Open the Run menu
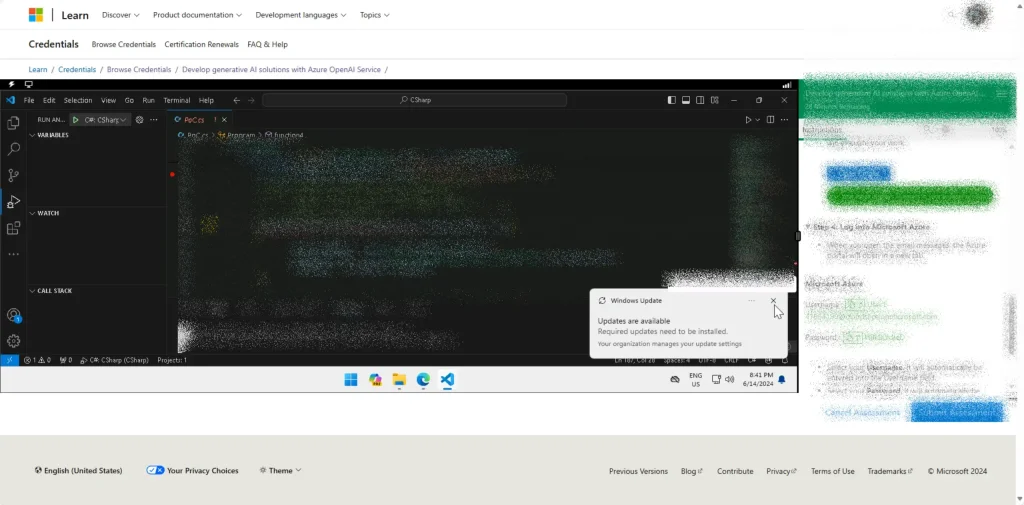This screenshot has height=505, width=1024. coord(148,101)
